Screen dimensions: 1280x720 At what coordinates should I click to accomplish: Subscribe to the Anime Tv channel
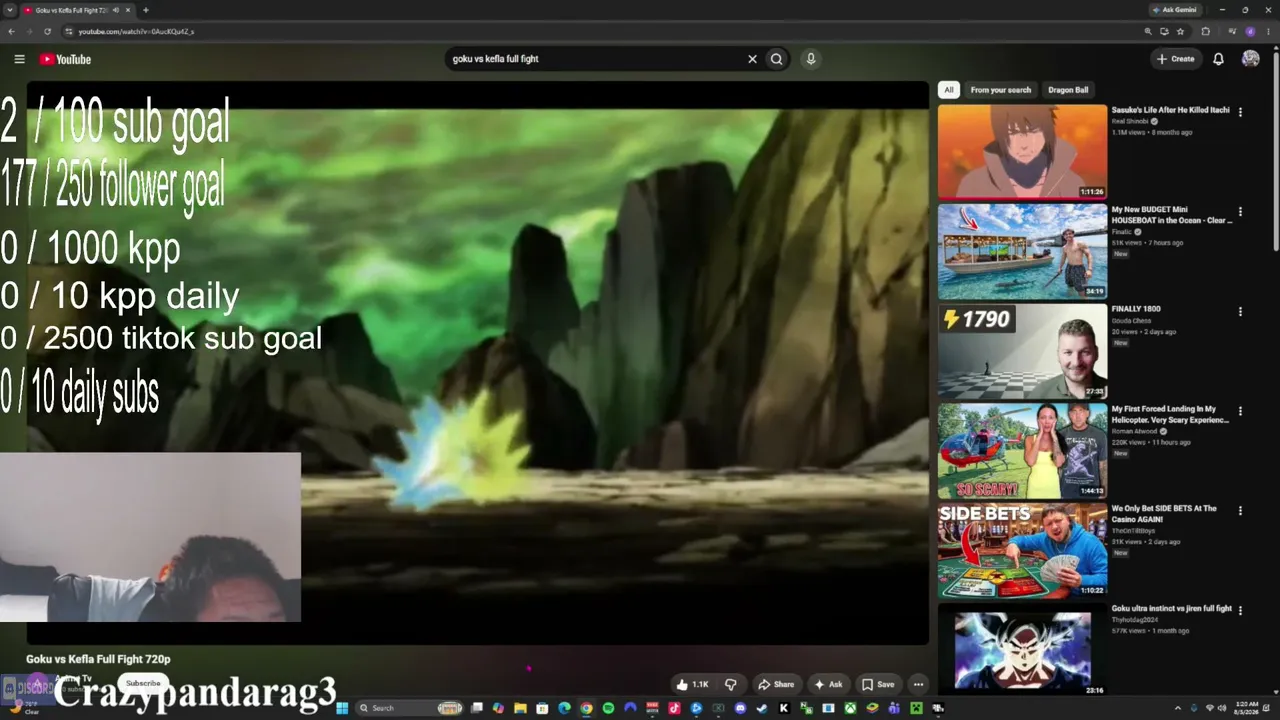[x=143, y=684]
